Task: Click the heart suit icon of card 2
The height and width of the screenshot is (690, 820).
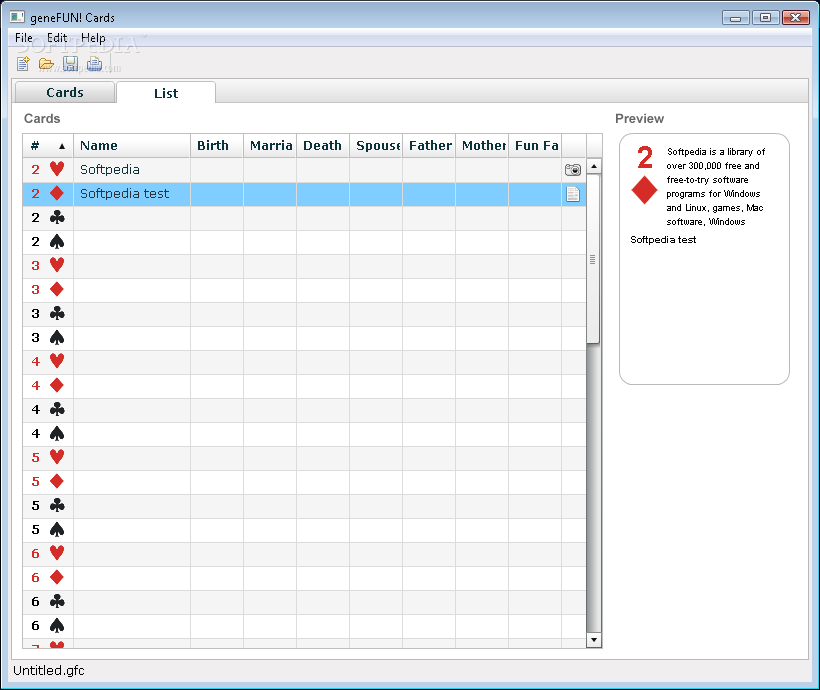Action: point(57,169)
